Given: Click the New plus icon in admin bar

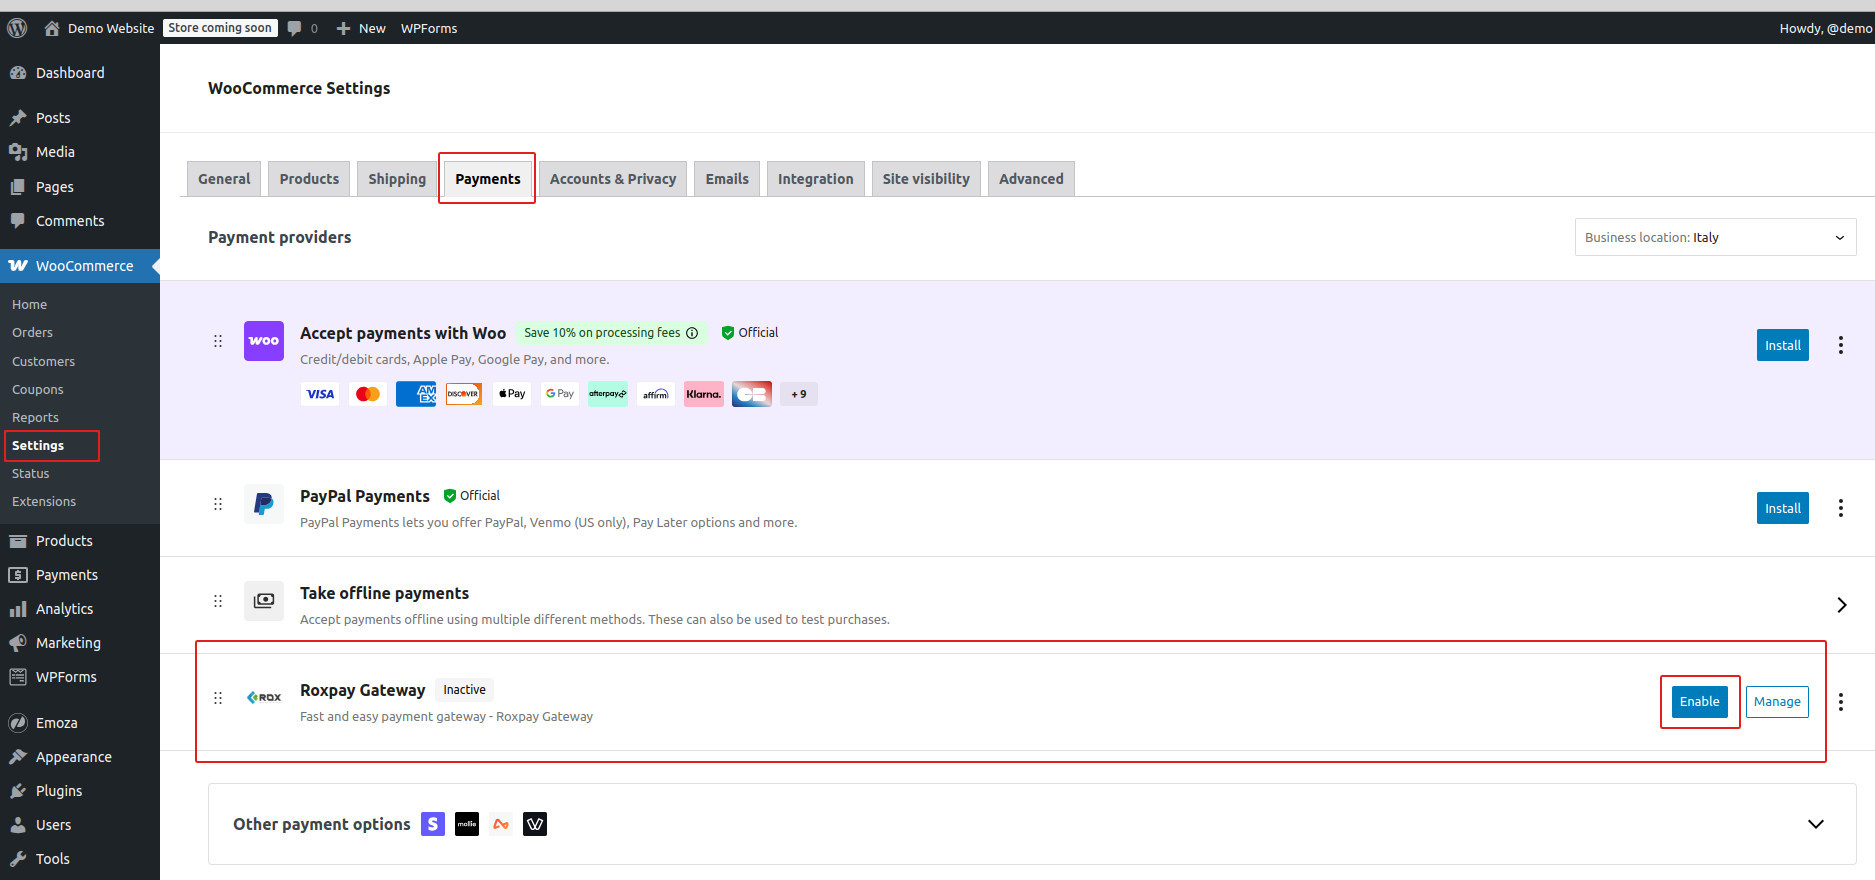Looking at the screenshot, I should click(x=343, y=28).
